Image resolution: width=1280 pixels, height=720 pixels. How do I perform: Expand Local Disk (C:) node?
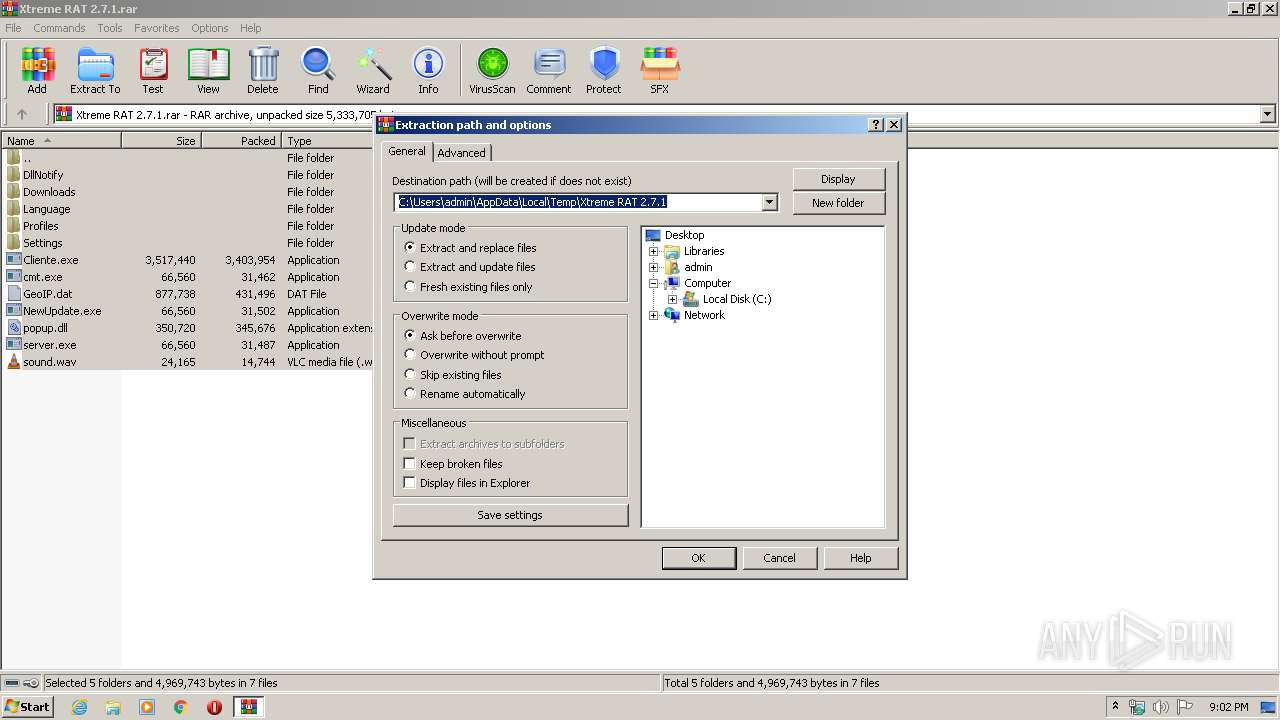672,299
